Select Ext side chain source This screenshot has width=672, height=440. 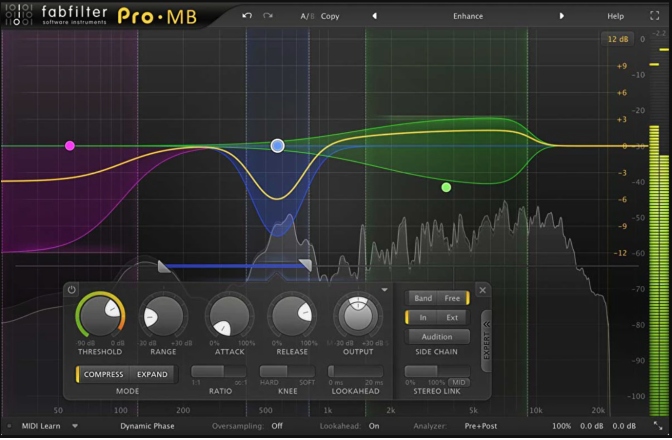point(452,317)
